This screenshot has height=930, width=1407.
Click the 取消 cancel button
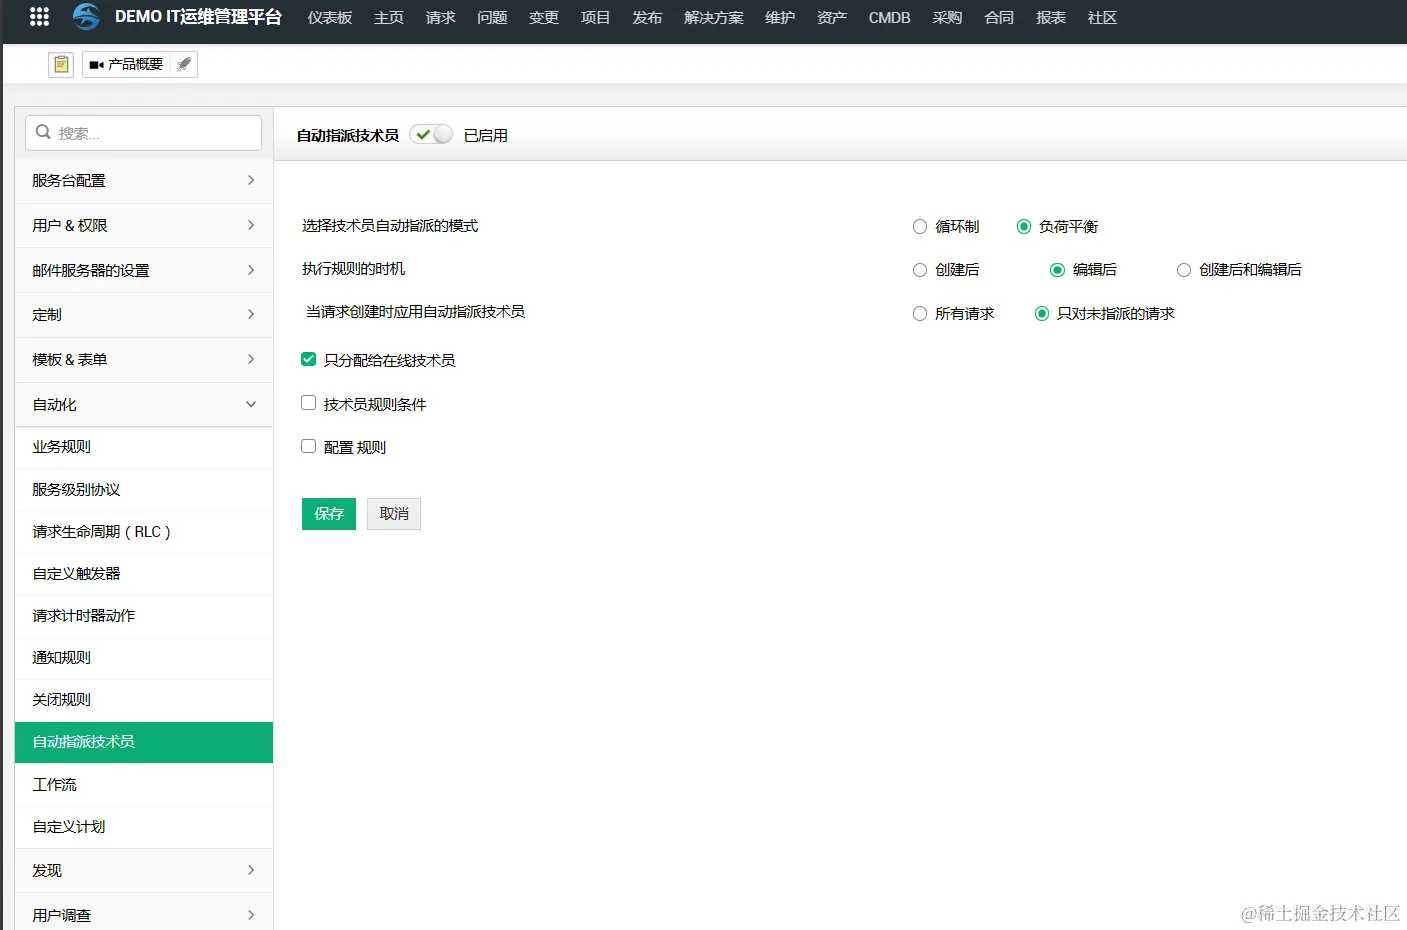point(393,513)
